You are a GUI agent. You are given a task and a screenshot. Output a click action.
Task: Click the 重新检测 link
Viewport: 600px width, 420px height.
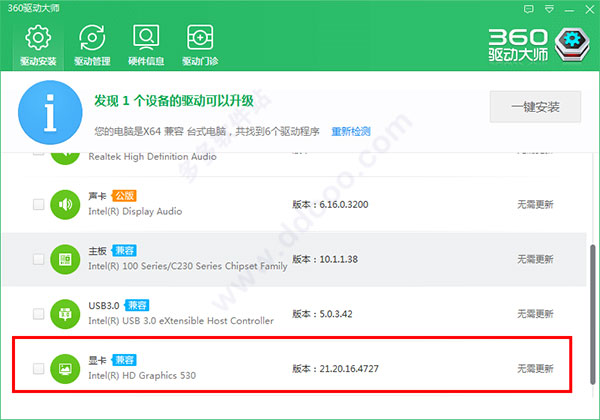tap(351, 132)
